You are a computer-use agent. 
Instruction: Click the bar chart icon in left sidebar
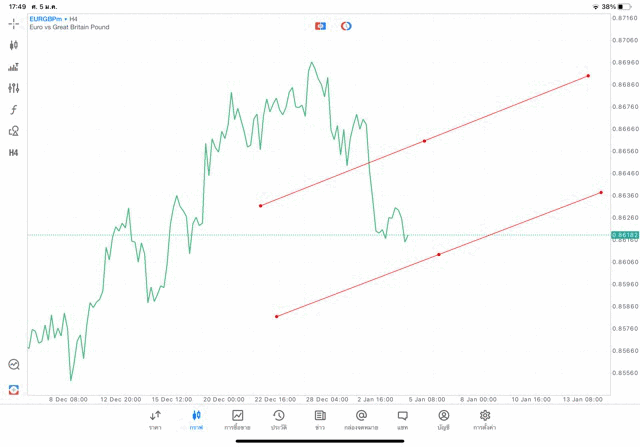click(x=14, y=67)
